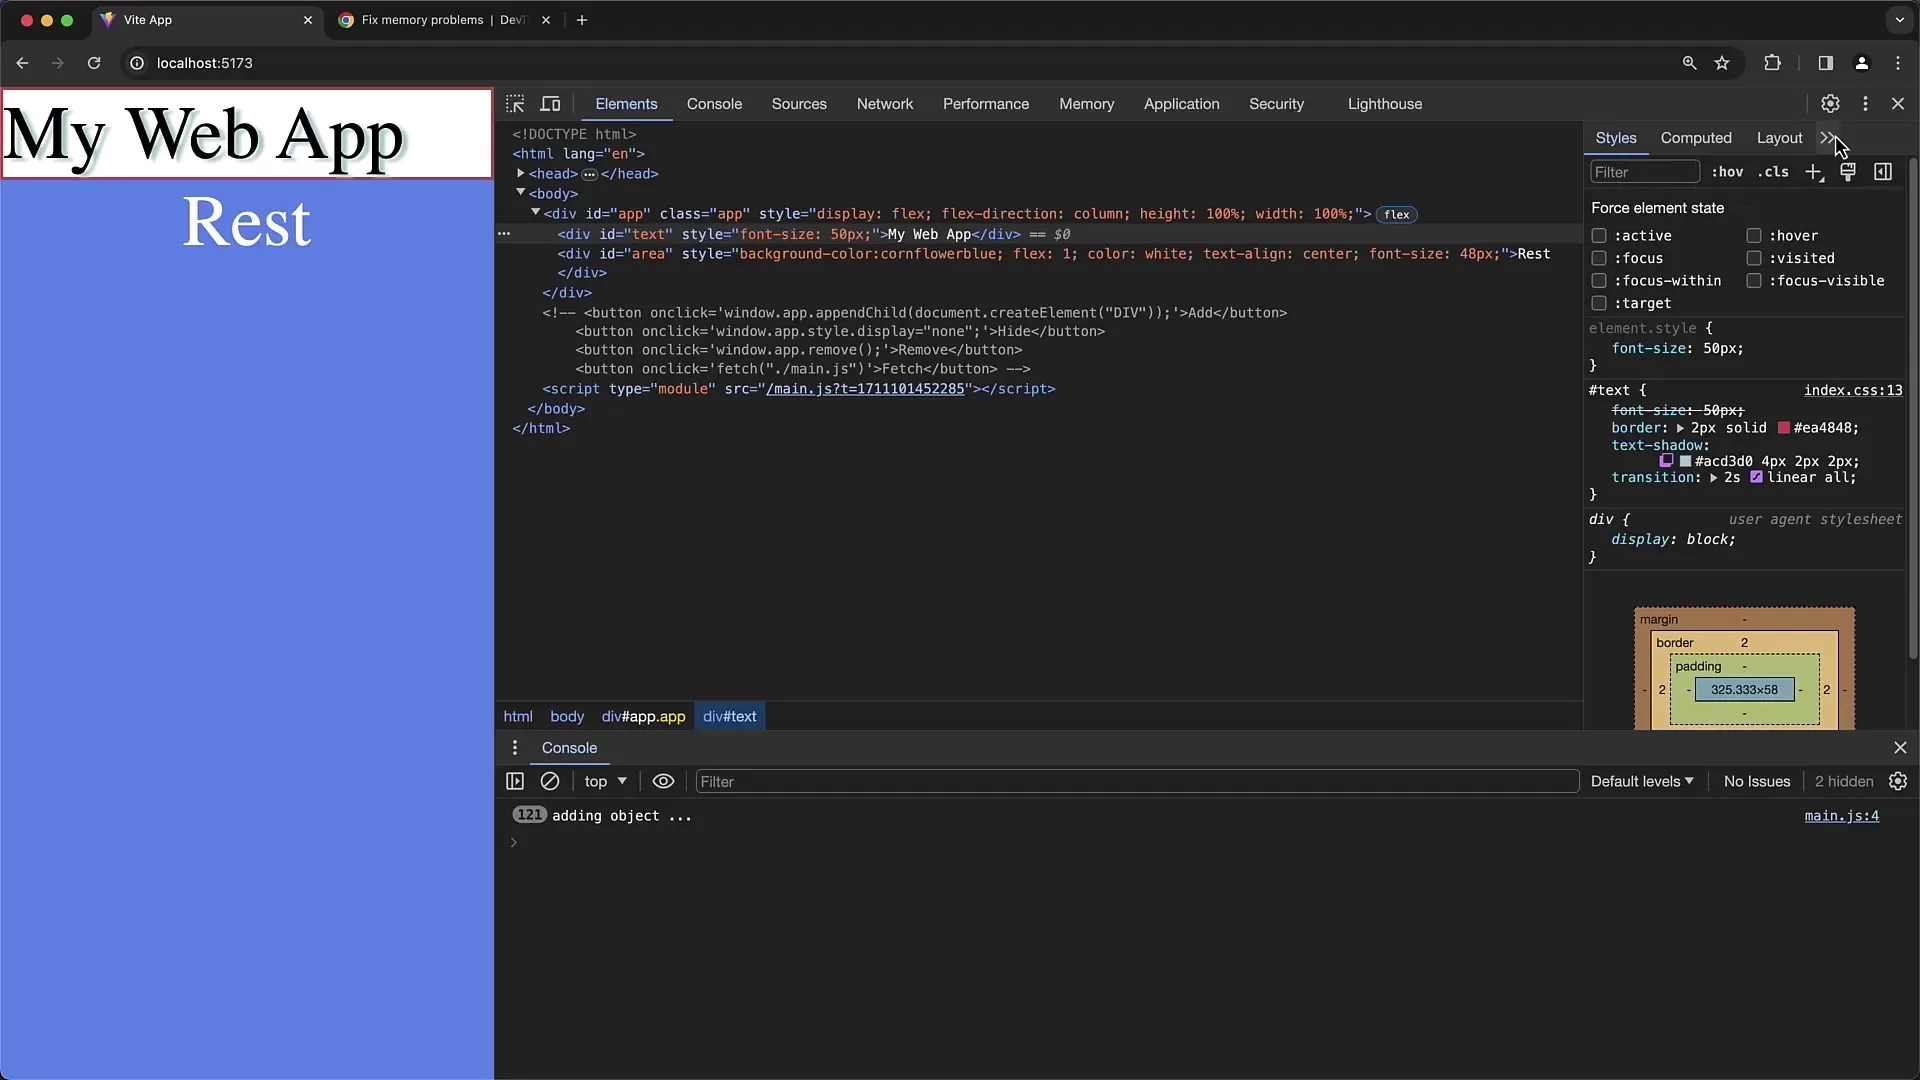Show the console sidebar icon
This screenshot has width=1920, height=1080.
(515, 781)
